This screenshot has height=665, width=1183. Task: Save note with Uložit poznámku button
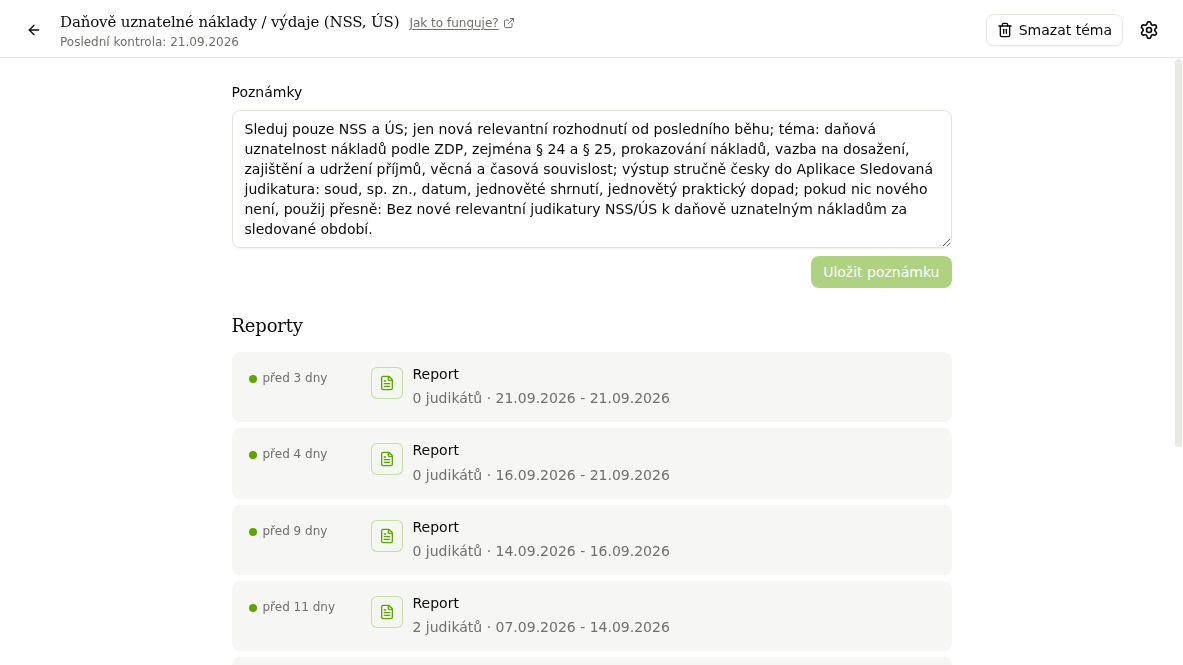click(x=880, y=272)
